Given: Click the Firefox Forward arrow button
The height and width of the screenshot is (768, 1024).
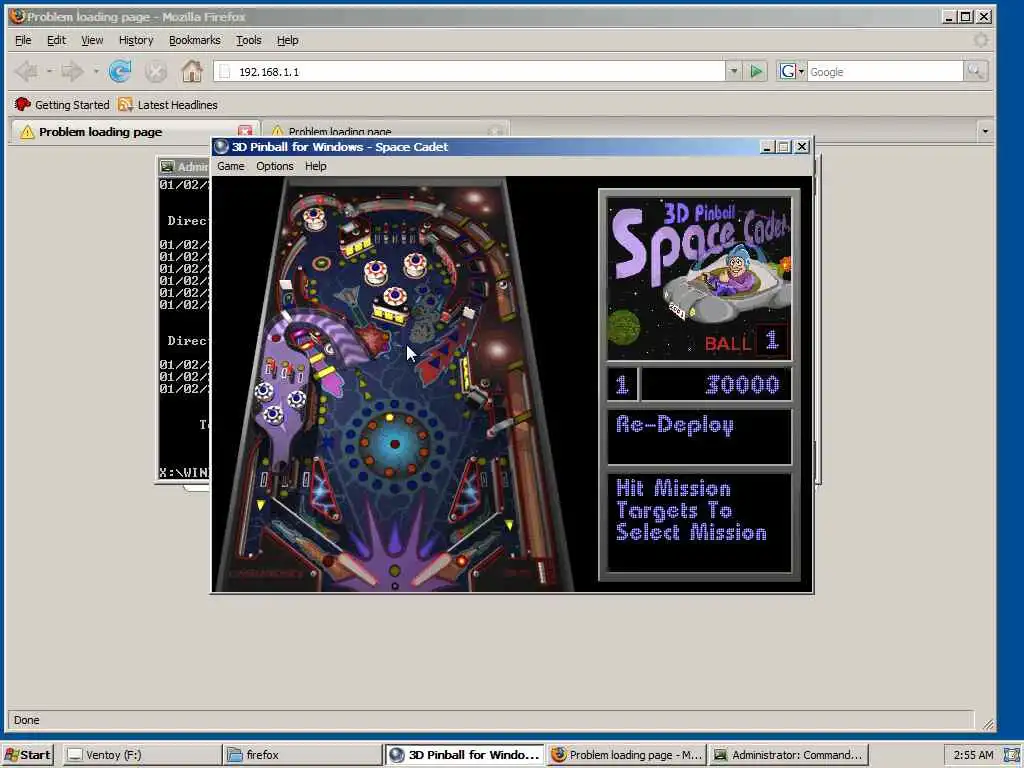Looking at the screenshot, I should [x=72, y=71].
